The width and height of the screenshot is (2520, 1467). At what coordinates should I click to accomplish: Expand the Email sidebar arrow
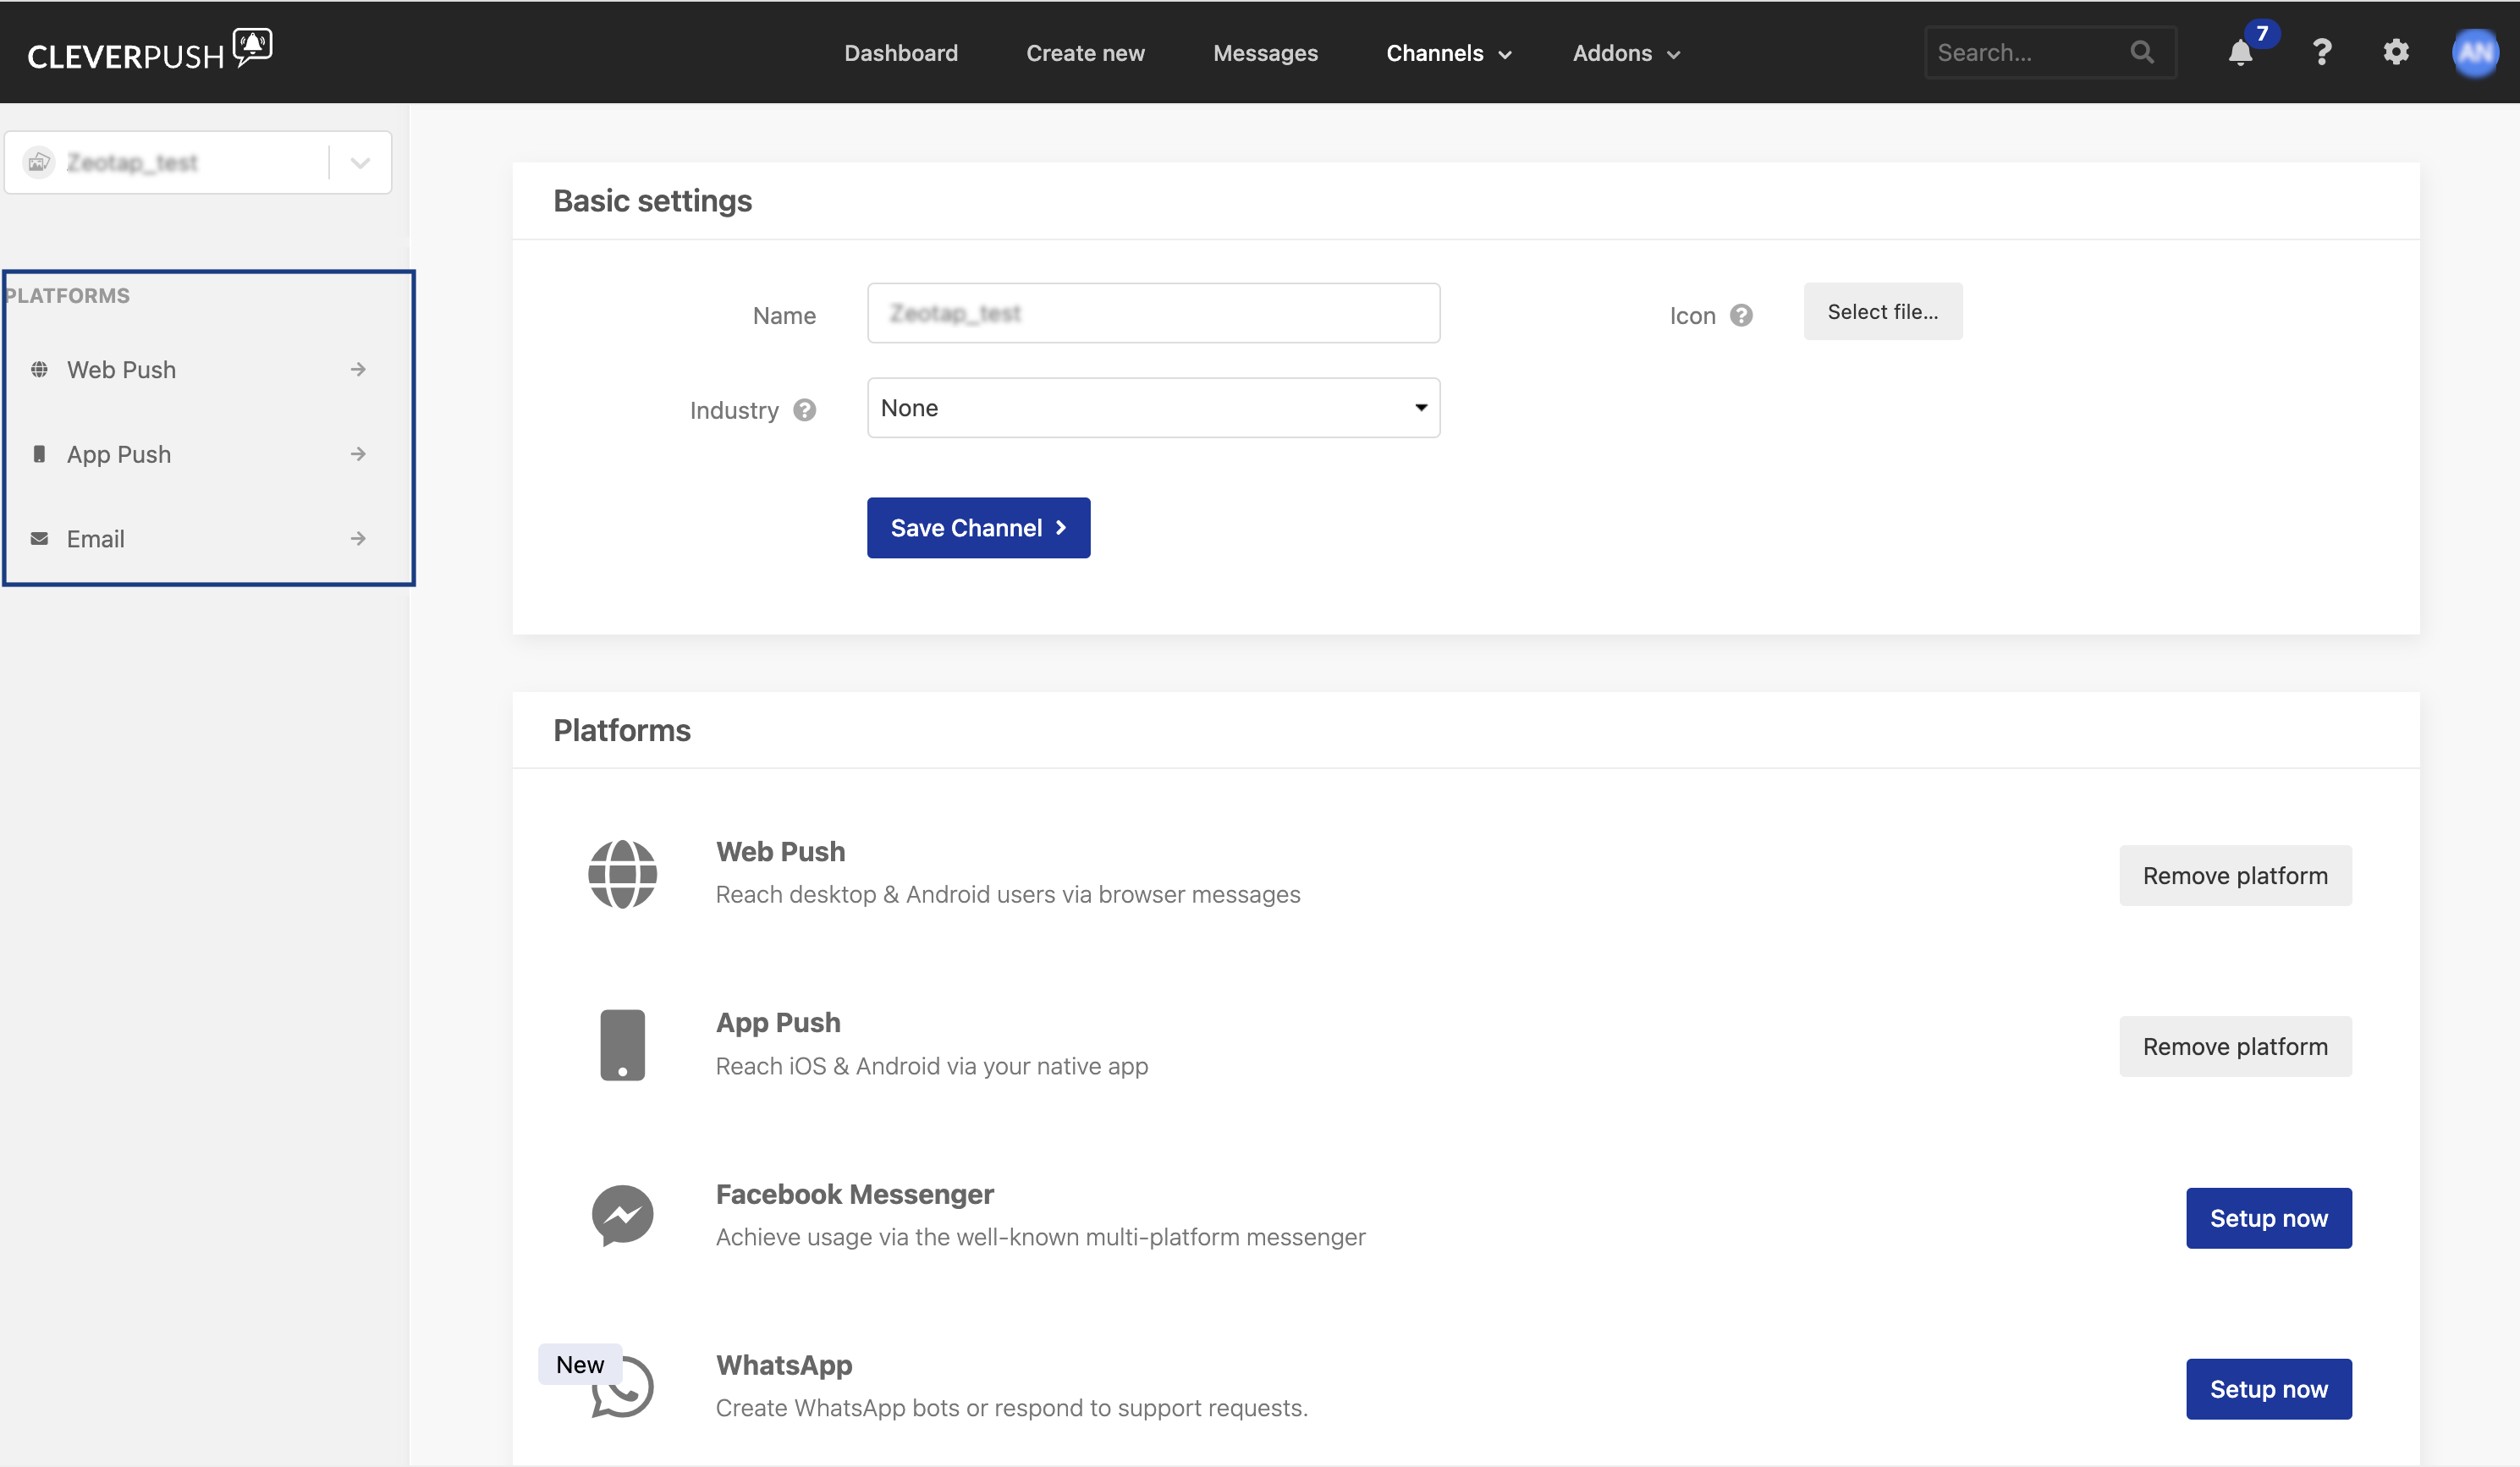point(358,539)
